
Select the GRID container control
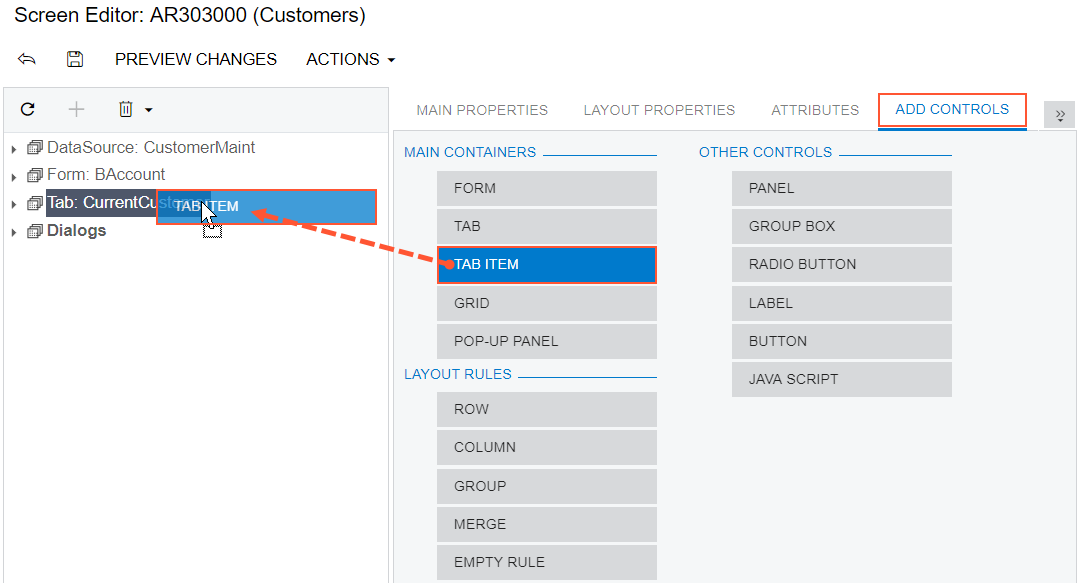(546, 303)
